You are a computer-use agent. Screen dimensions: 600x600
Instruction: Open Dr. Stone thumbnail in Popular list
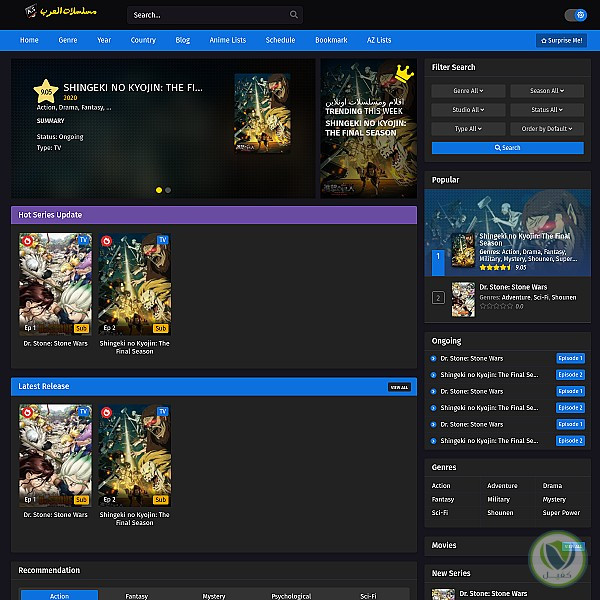pos(463,299)
